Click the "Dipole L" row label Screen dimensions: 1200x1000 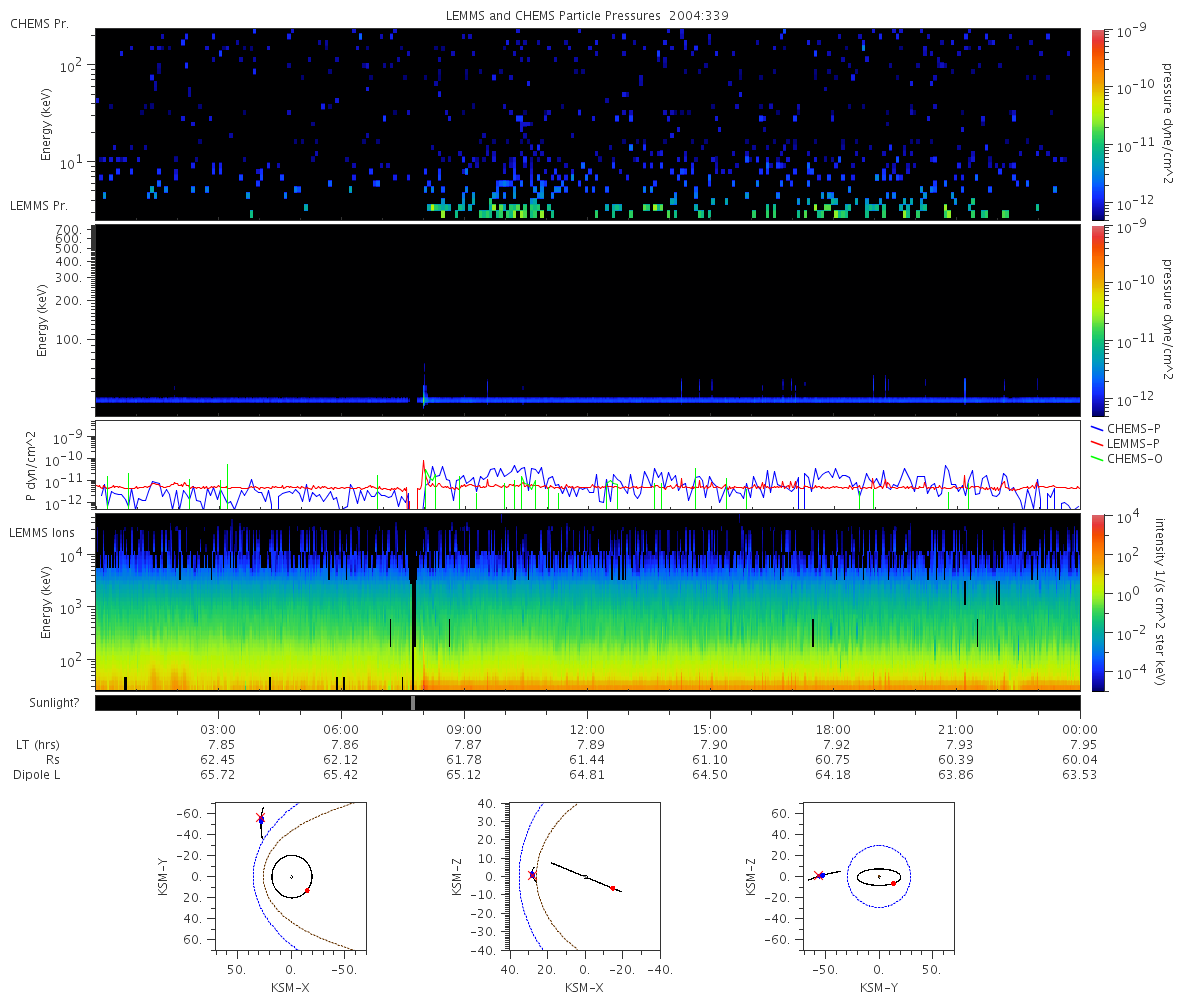pos(37,775)
